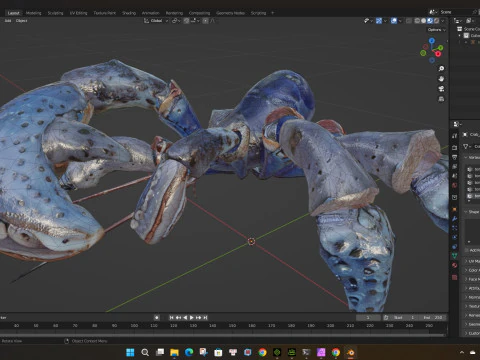This screenshot has width=480, height=360.
Task: Open the Texture properties tab (checker icon)
Action: click(x=455, y=277)
